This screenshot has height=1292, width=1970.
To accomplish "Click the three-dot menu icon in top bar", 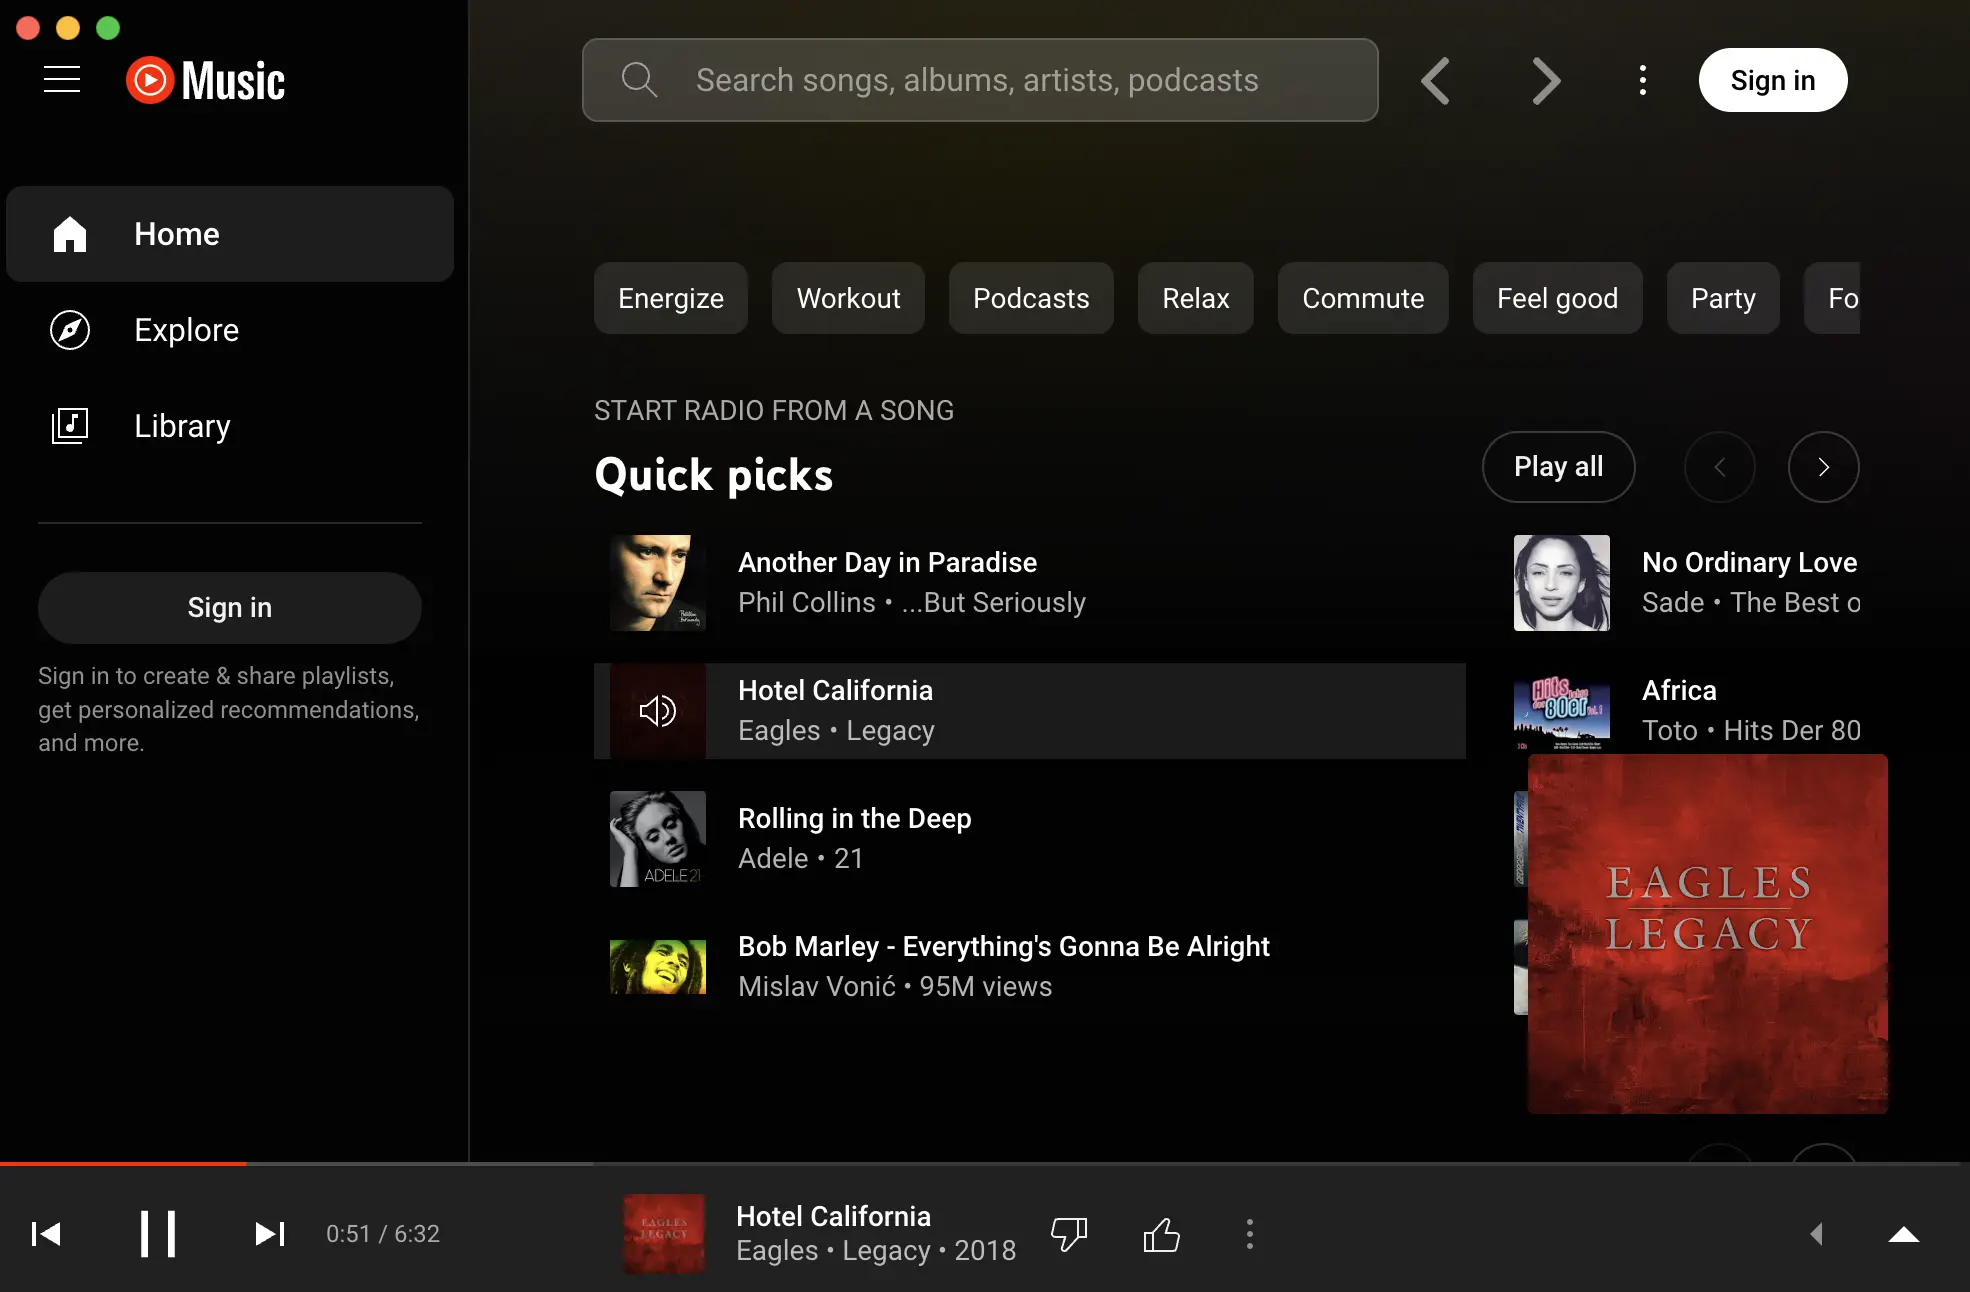I will [x=1643, y=79].
